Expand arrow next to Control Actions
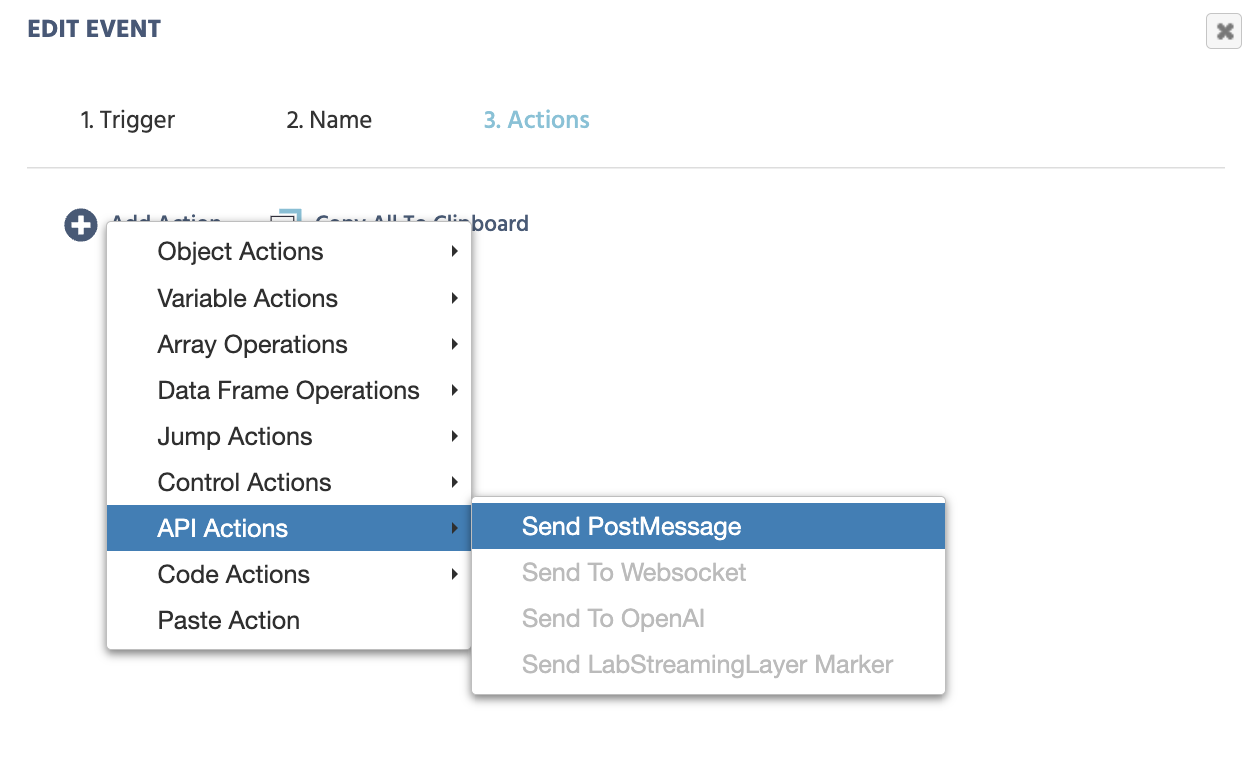 tap(454, 482)
